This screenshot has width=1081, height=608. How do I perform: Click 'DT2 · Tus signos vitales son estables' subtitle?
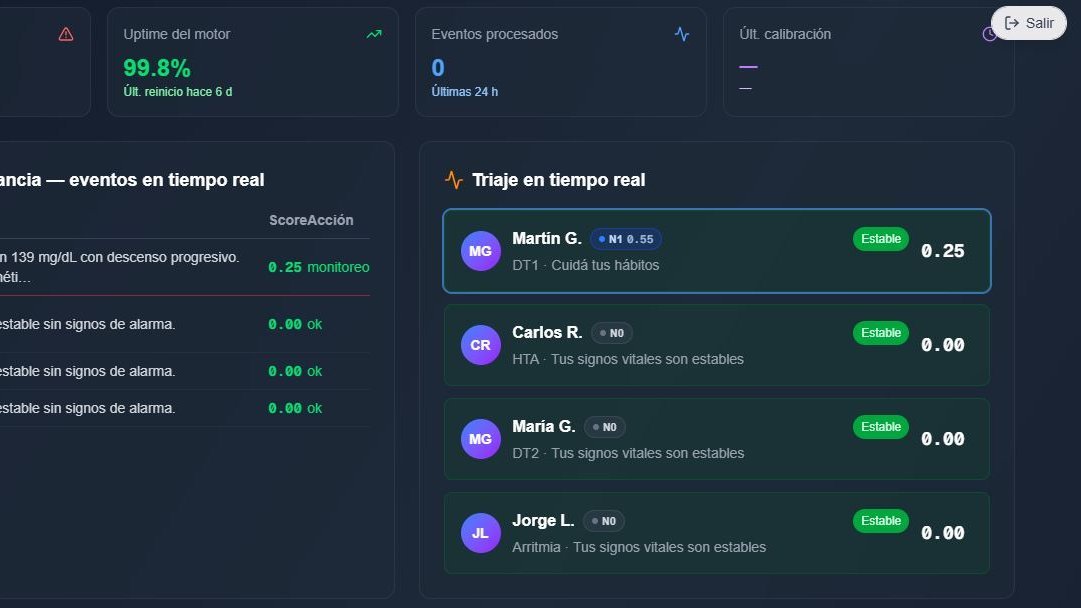(x=628, y=453)
